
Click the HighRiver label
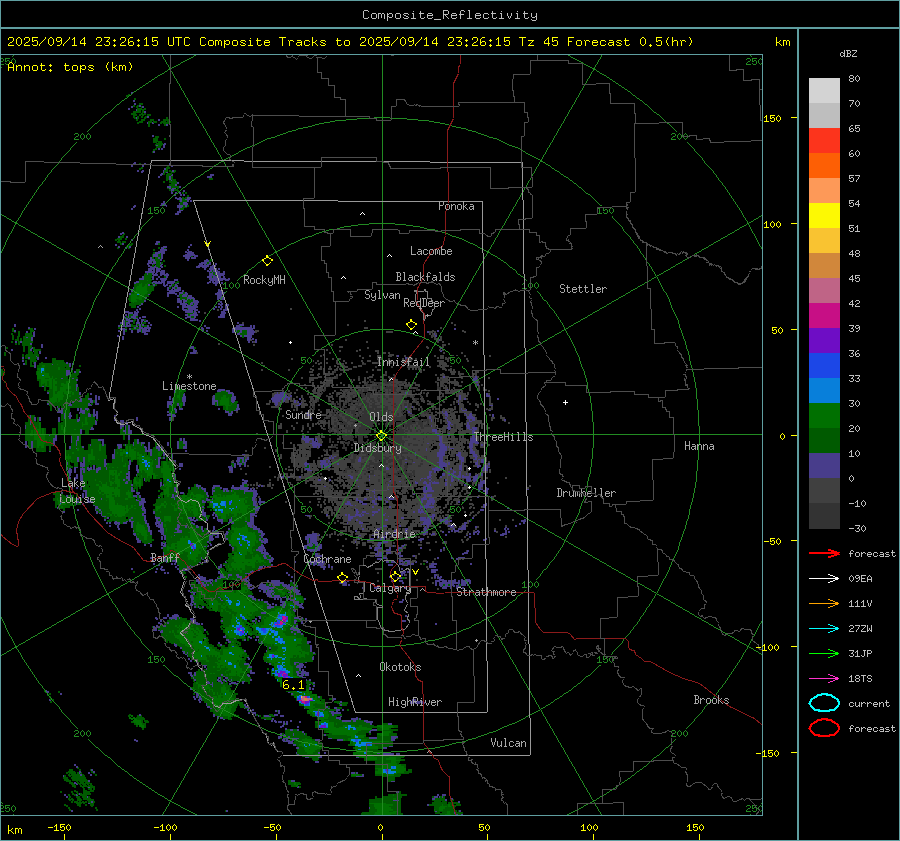pos(415,702)
